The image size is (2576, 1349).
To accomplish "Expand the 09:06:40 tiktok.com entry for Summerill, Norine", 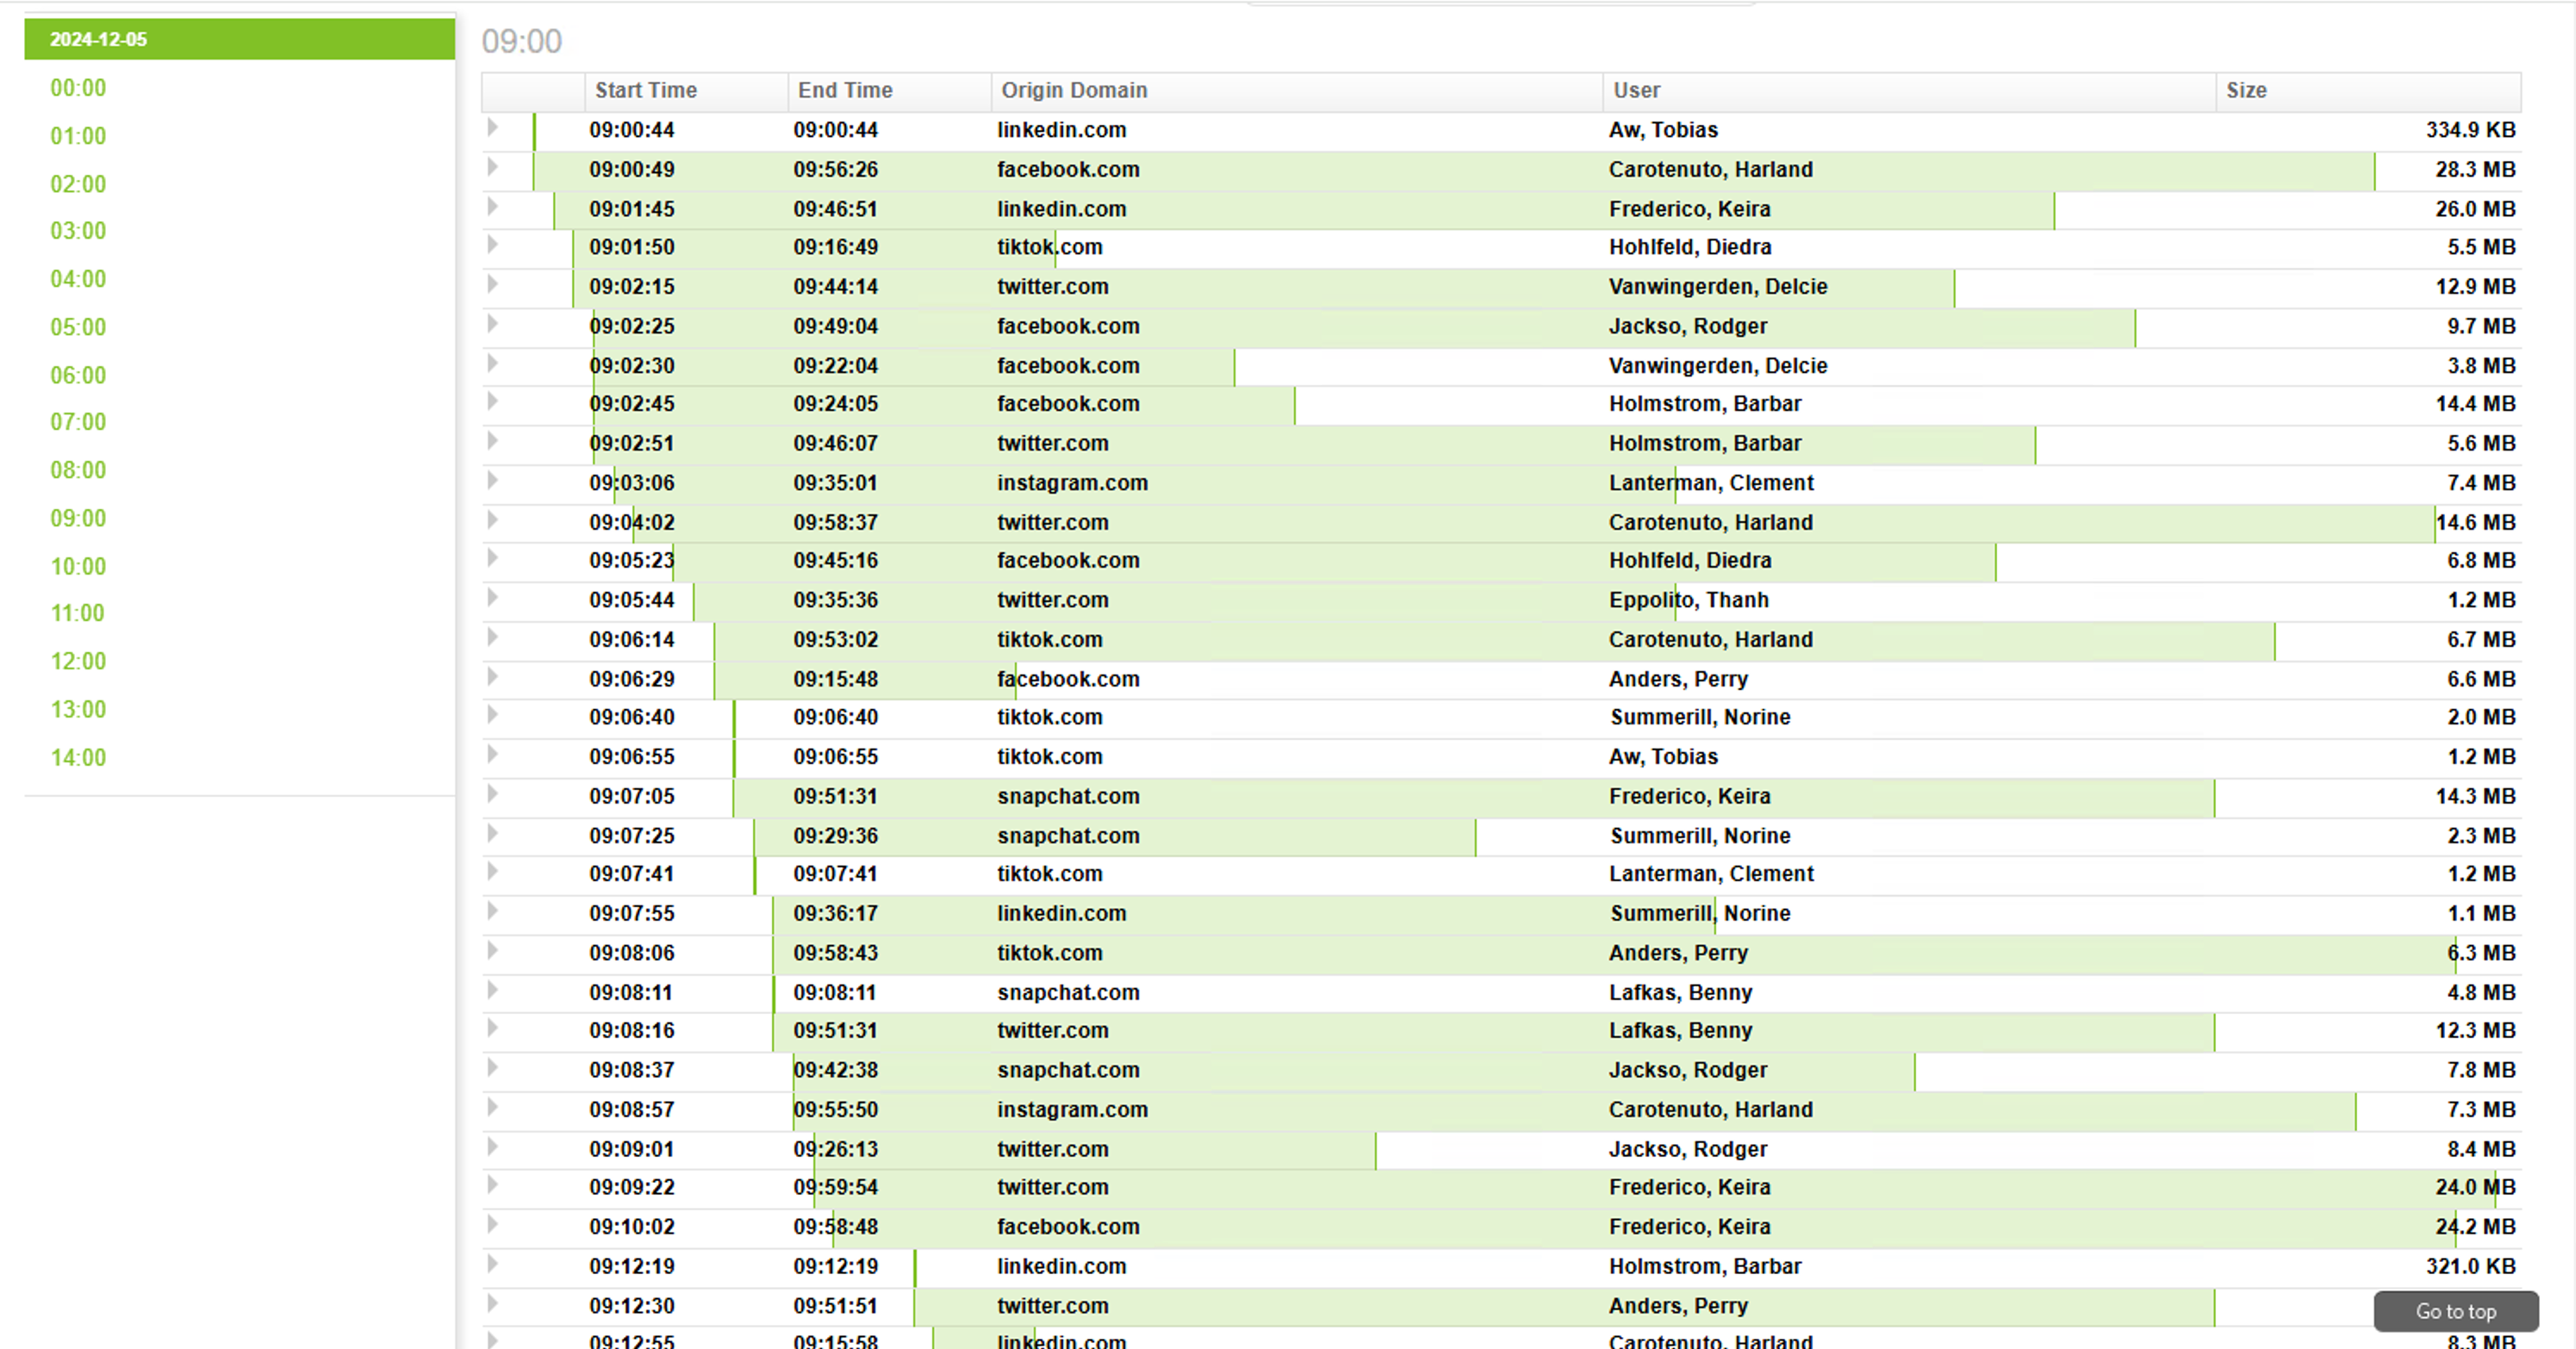I will tap(492, 716).
